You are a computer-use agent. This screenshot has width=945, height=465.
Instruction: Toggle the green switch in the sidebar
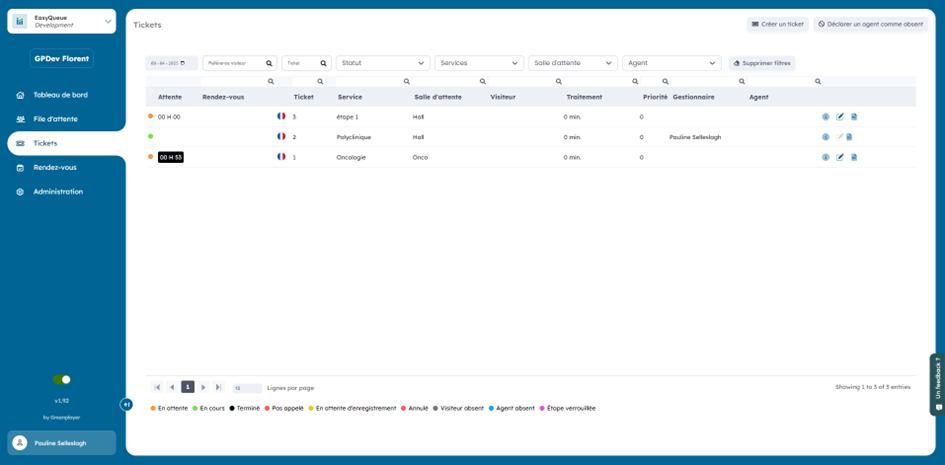(x=62, y=380)
